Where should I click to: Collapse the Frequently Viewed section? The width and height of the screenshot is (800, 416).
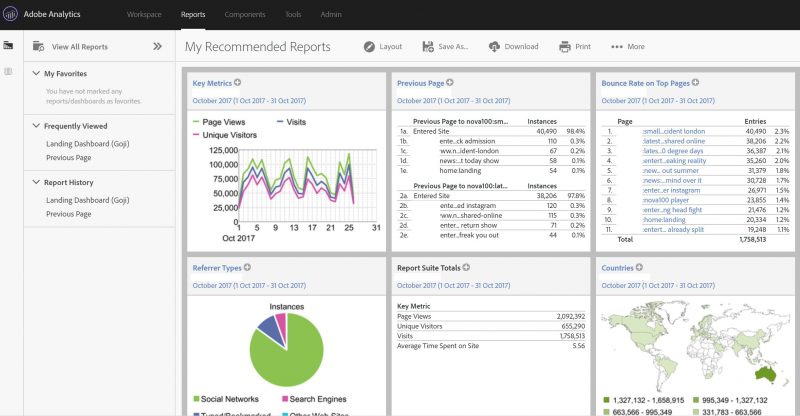coord(36,126)
